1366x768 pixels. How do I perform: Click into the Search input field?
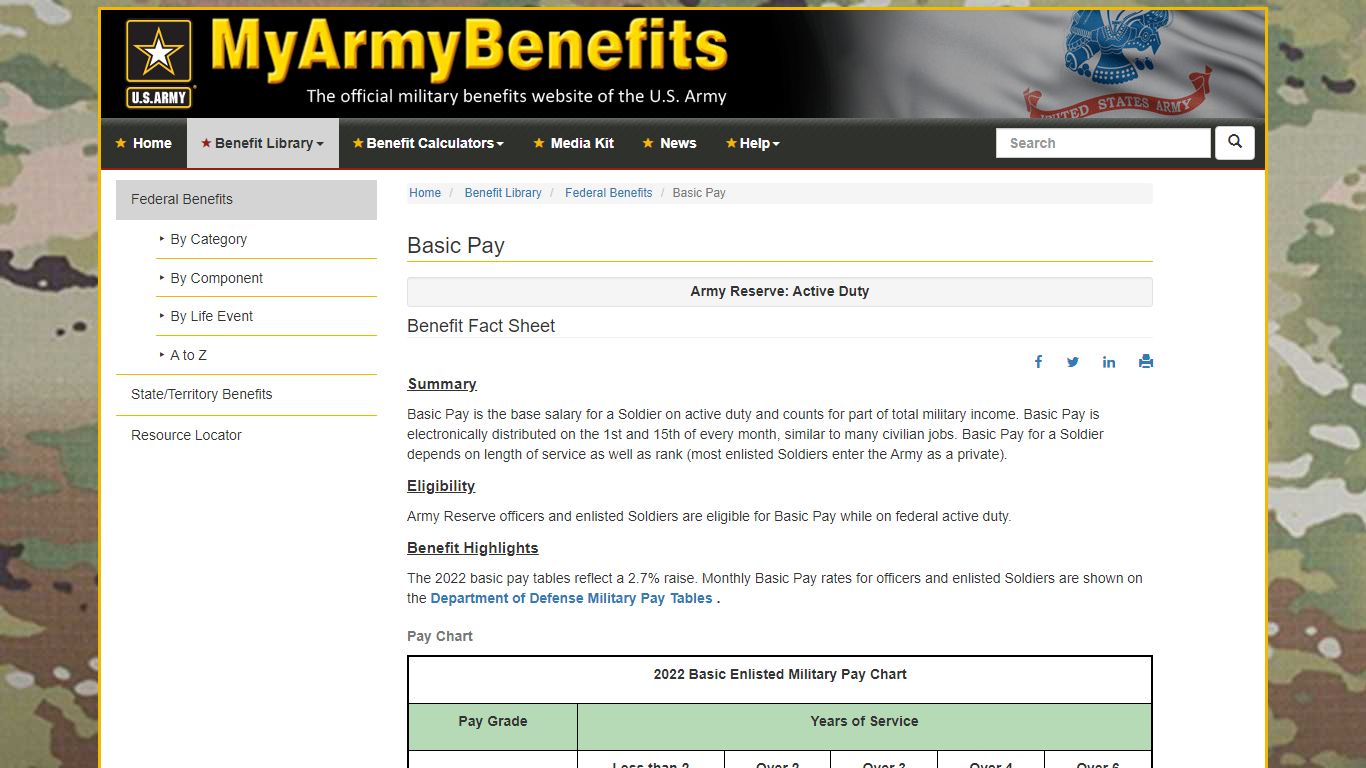click(x=1103, y=143)
